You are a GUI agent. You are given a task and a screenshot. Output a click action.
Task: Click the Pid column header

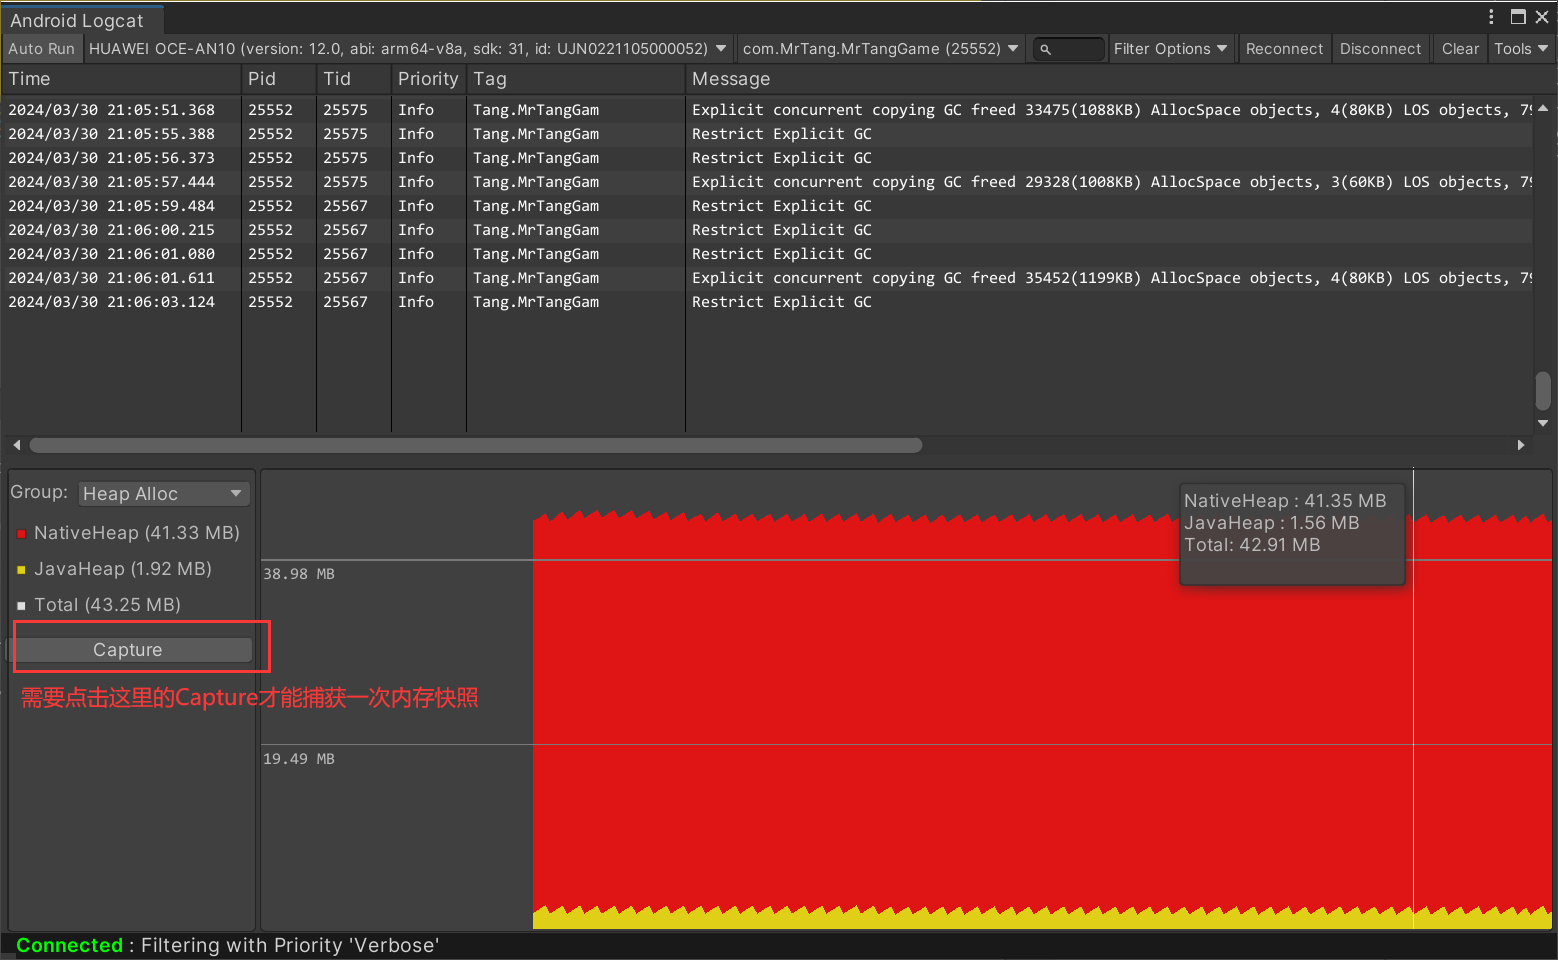(x=278, y=79)
